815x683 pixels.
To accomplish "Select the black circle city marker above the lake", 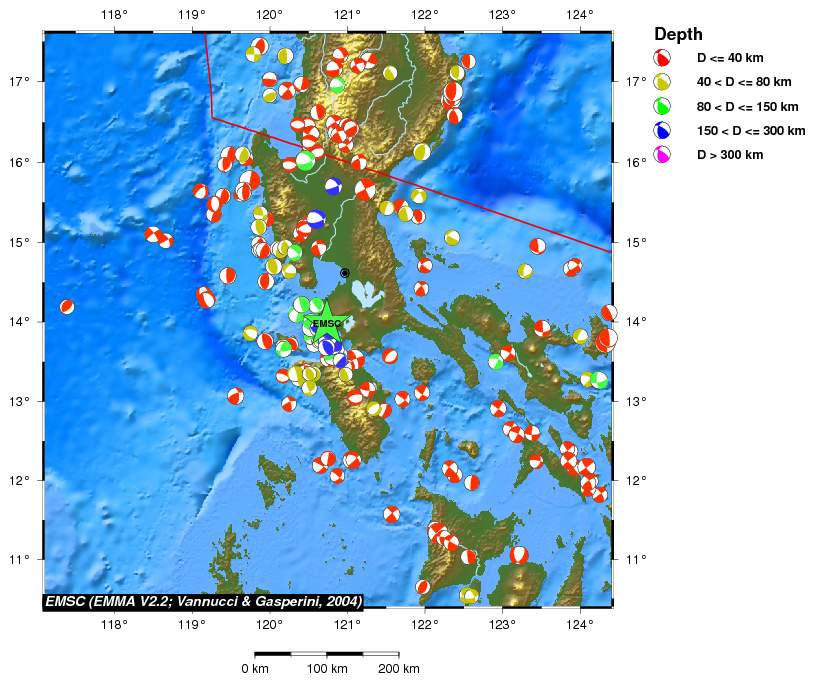I will (x=345, y=272).
